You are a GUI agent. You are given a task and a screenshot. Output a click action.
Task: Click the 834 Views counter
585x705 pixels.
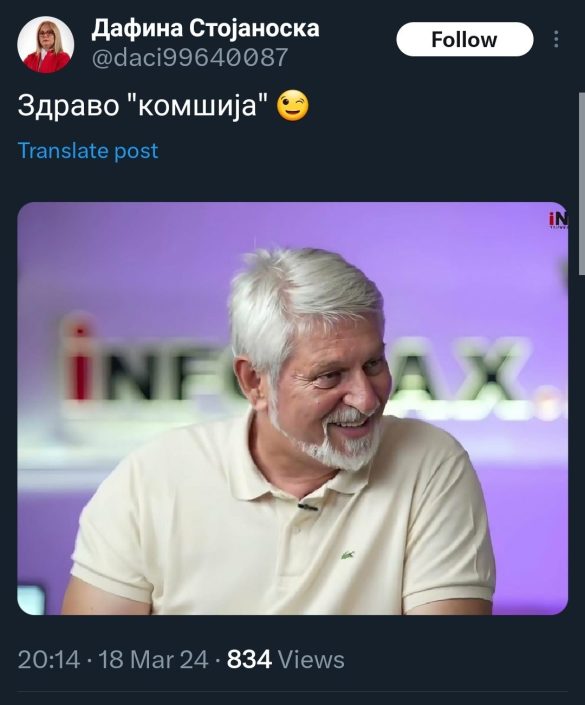point(286,660)
